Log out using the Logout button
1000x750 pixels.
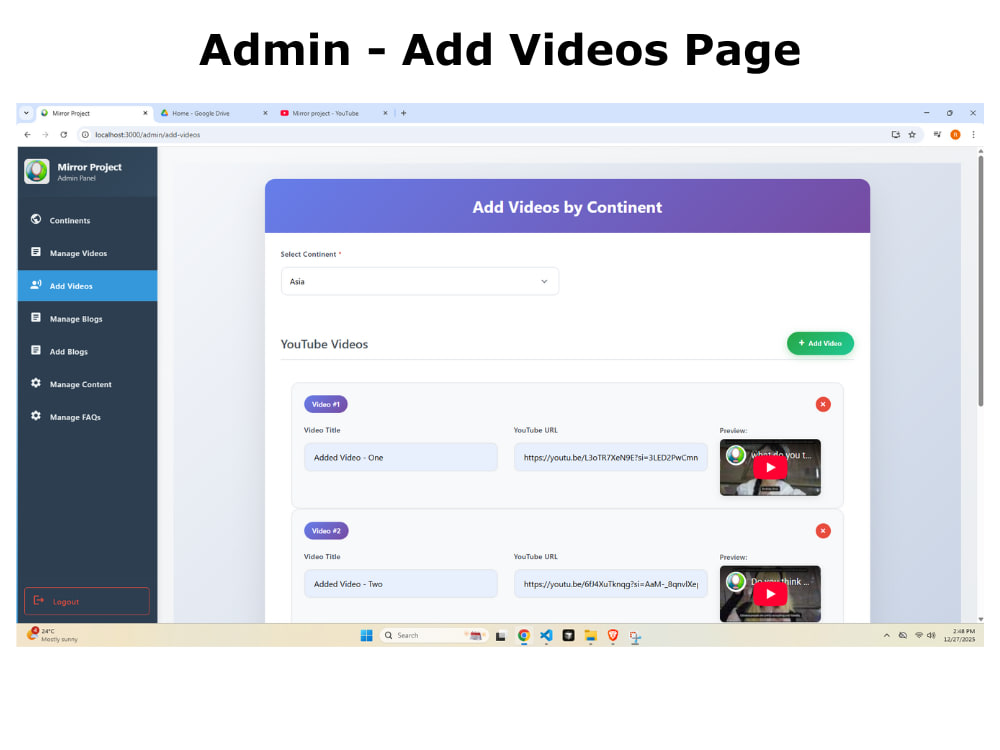(x=87, y=601)
